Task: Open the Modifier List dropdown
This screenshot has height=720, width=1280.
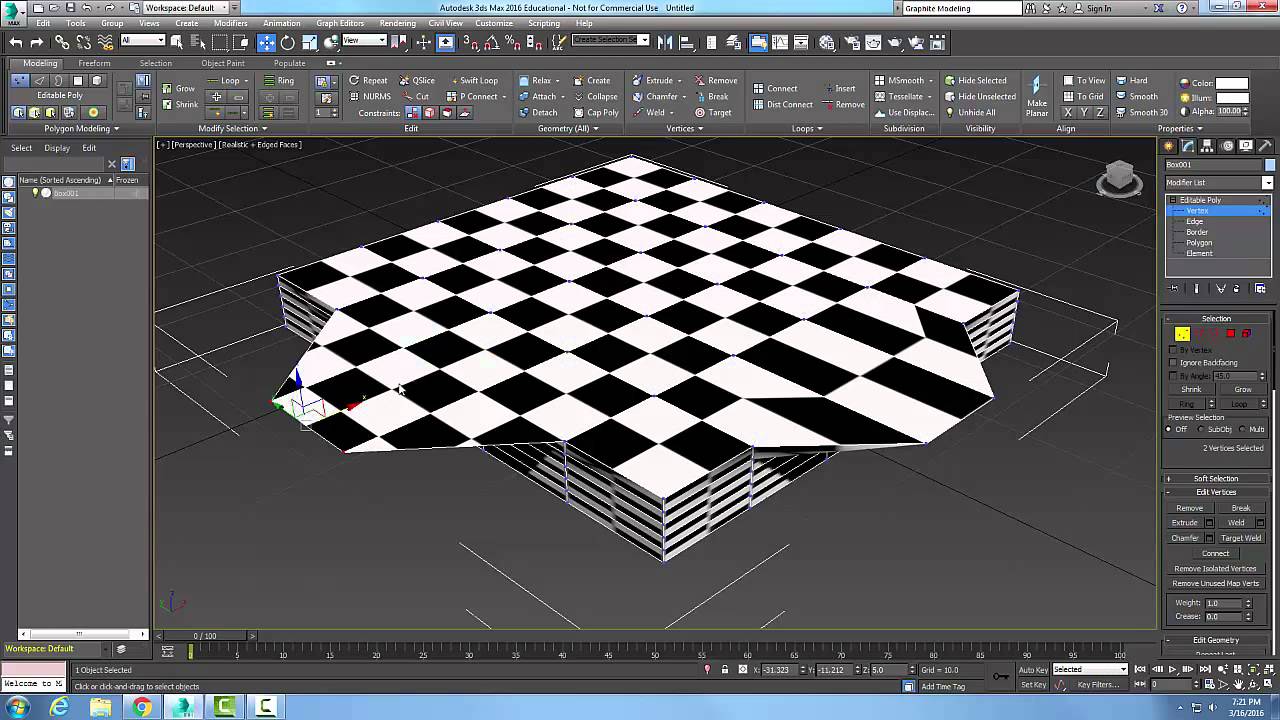Action: [1267, 183]
